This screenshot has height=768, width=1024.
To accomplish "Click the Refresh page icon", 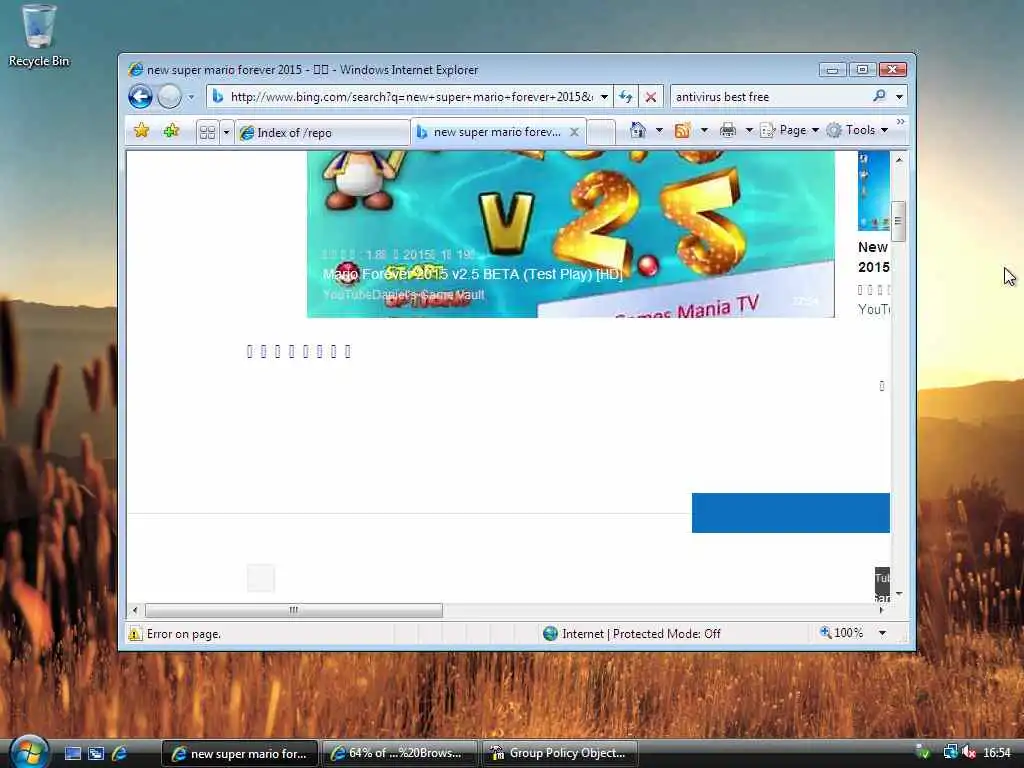I will click(x=626, y=97).
